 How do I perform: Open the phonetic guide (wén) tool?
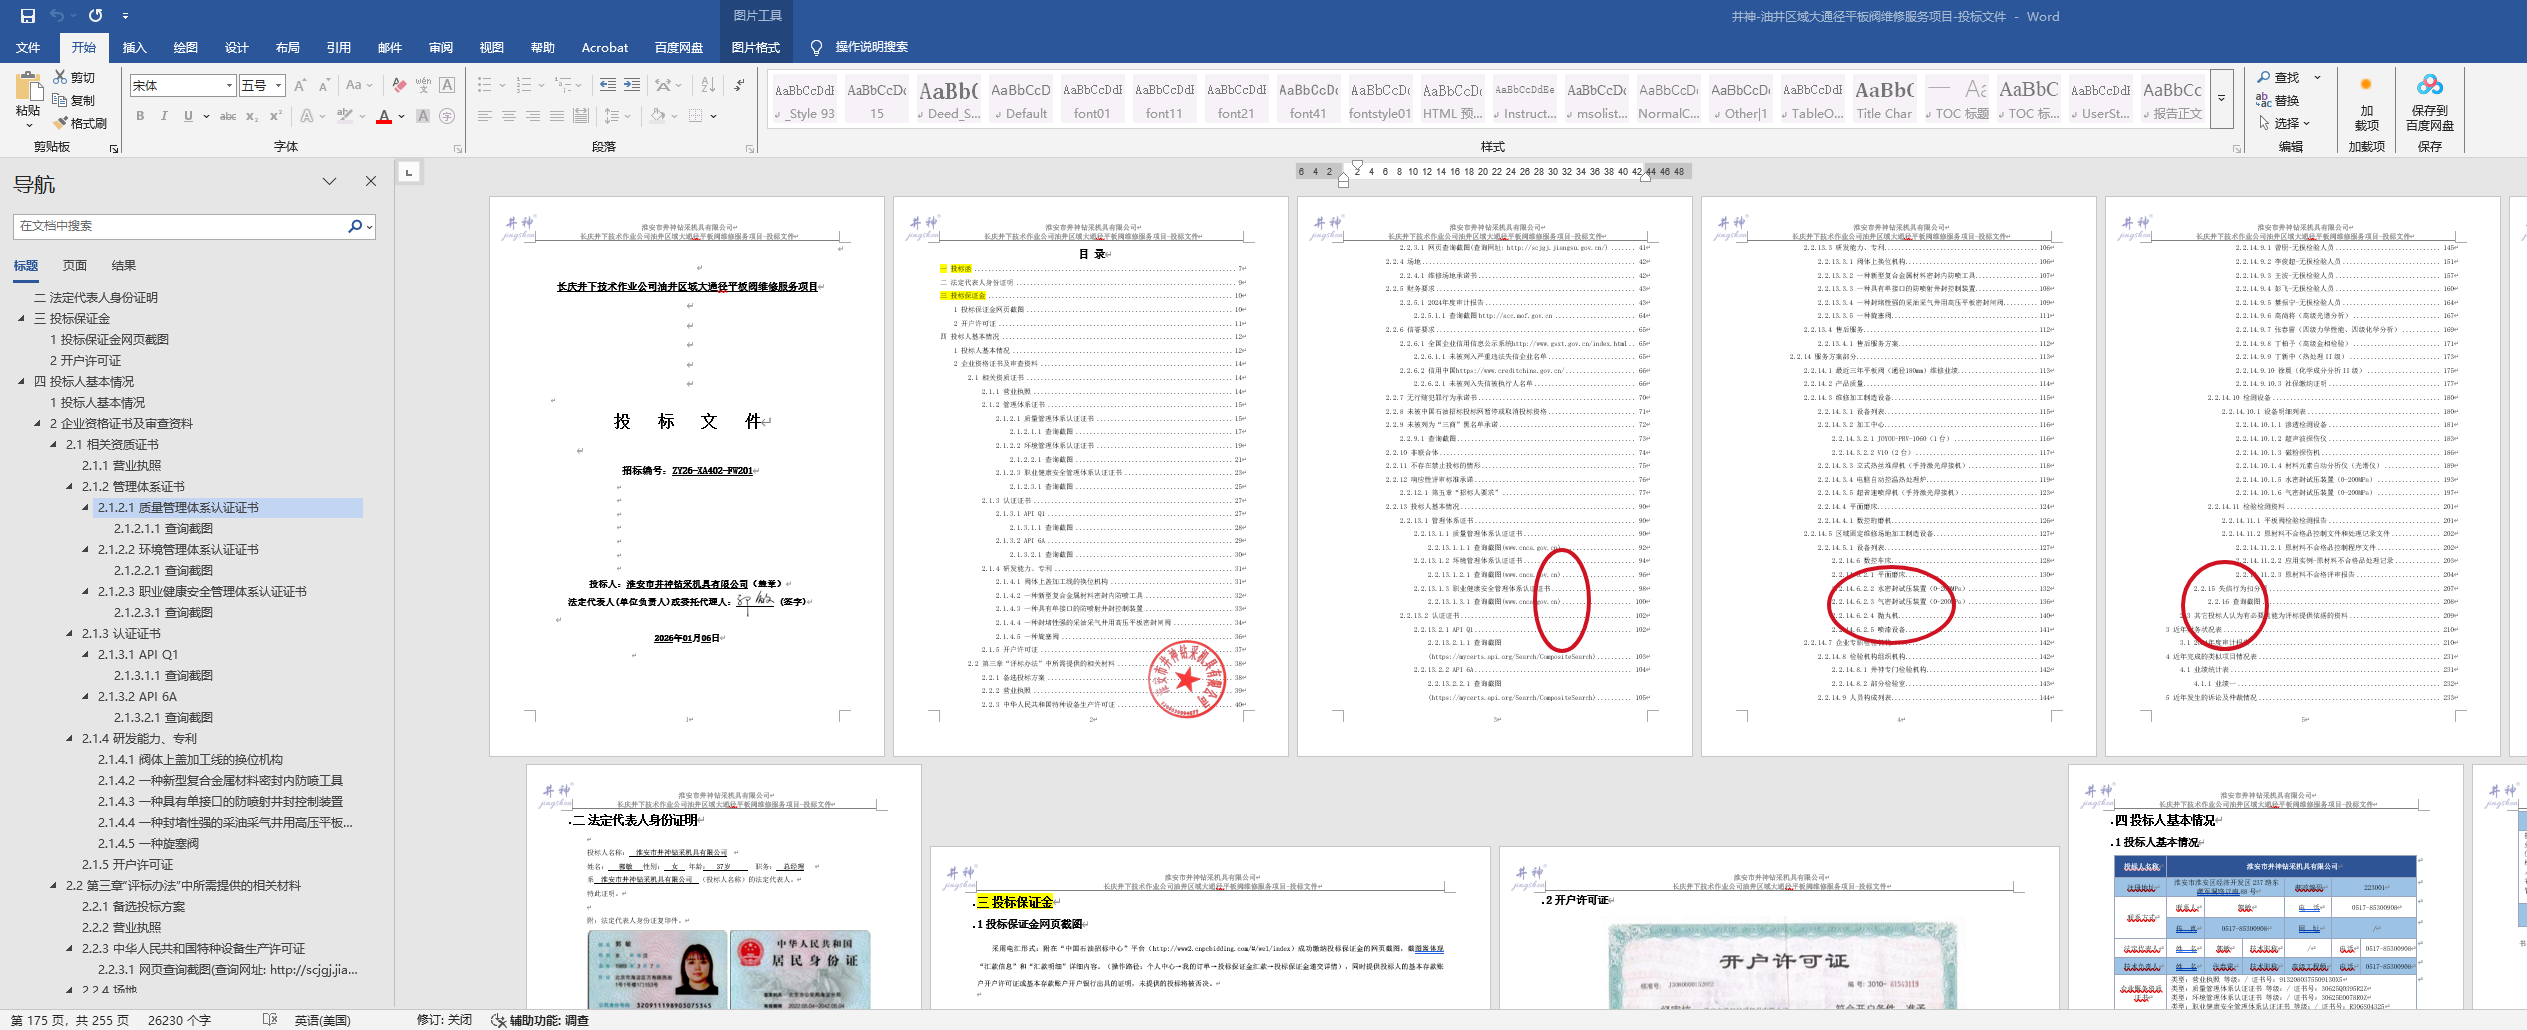pos(423,85)
